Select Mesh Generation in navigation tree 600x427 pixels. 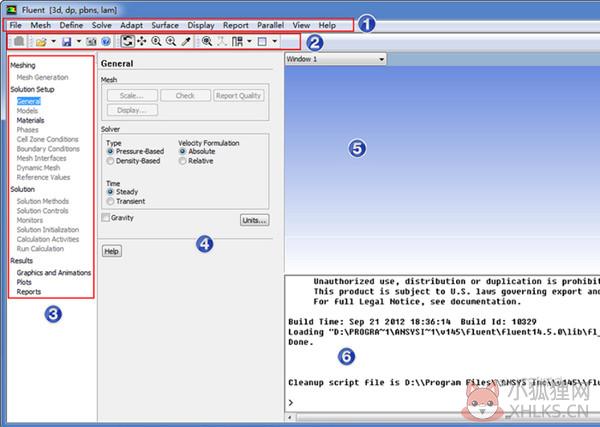click(42, 77)
